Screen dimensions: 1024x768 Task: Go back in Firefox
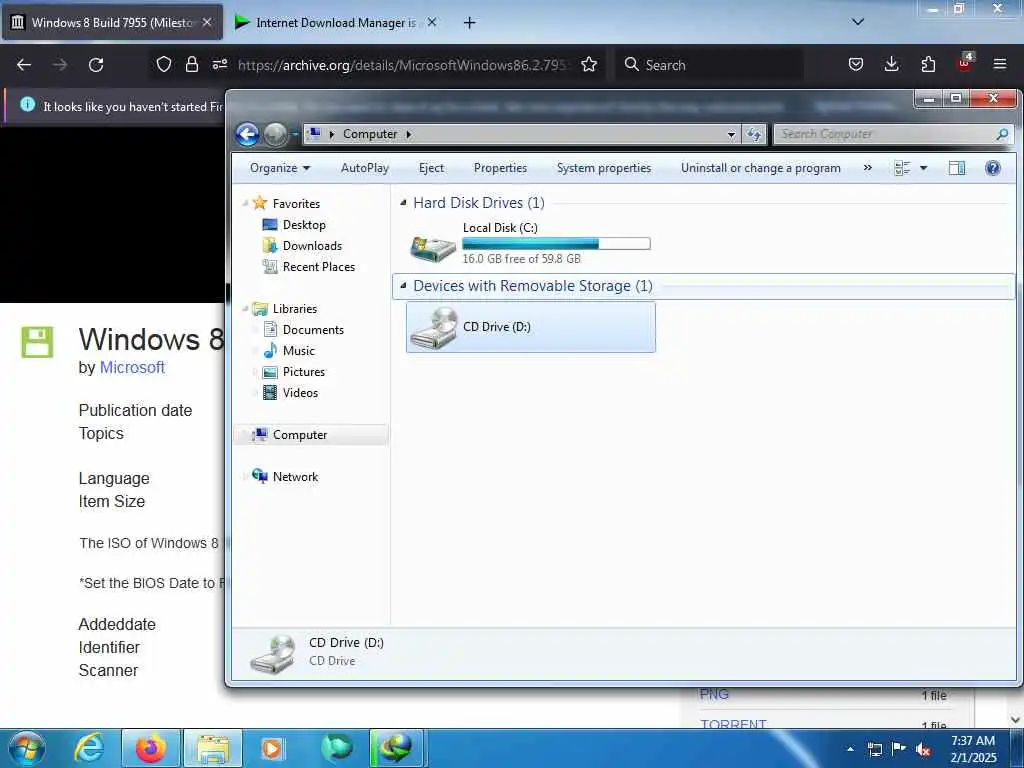click(x=24, y=65)
